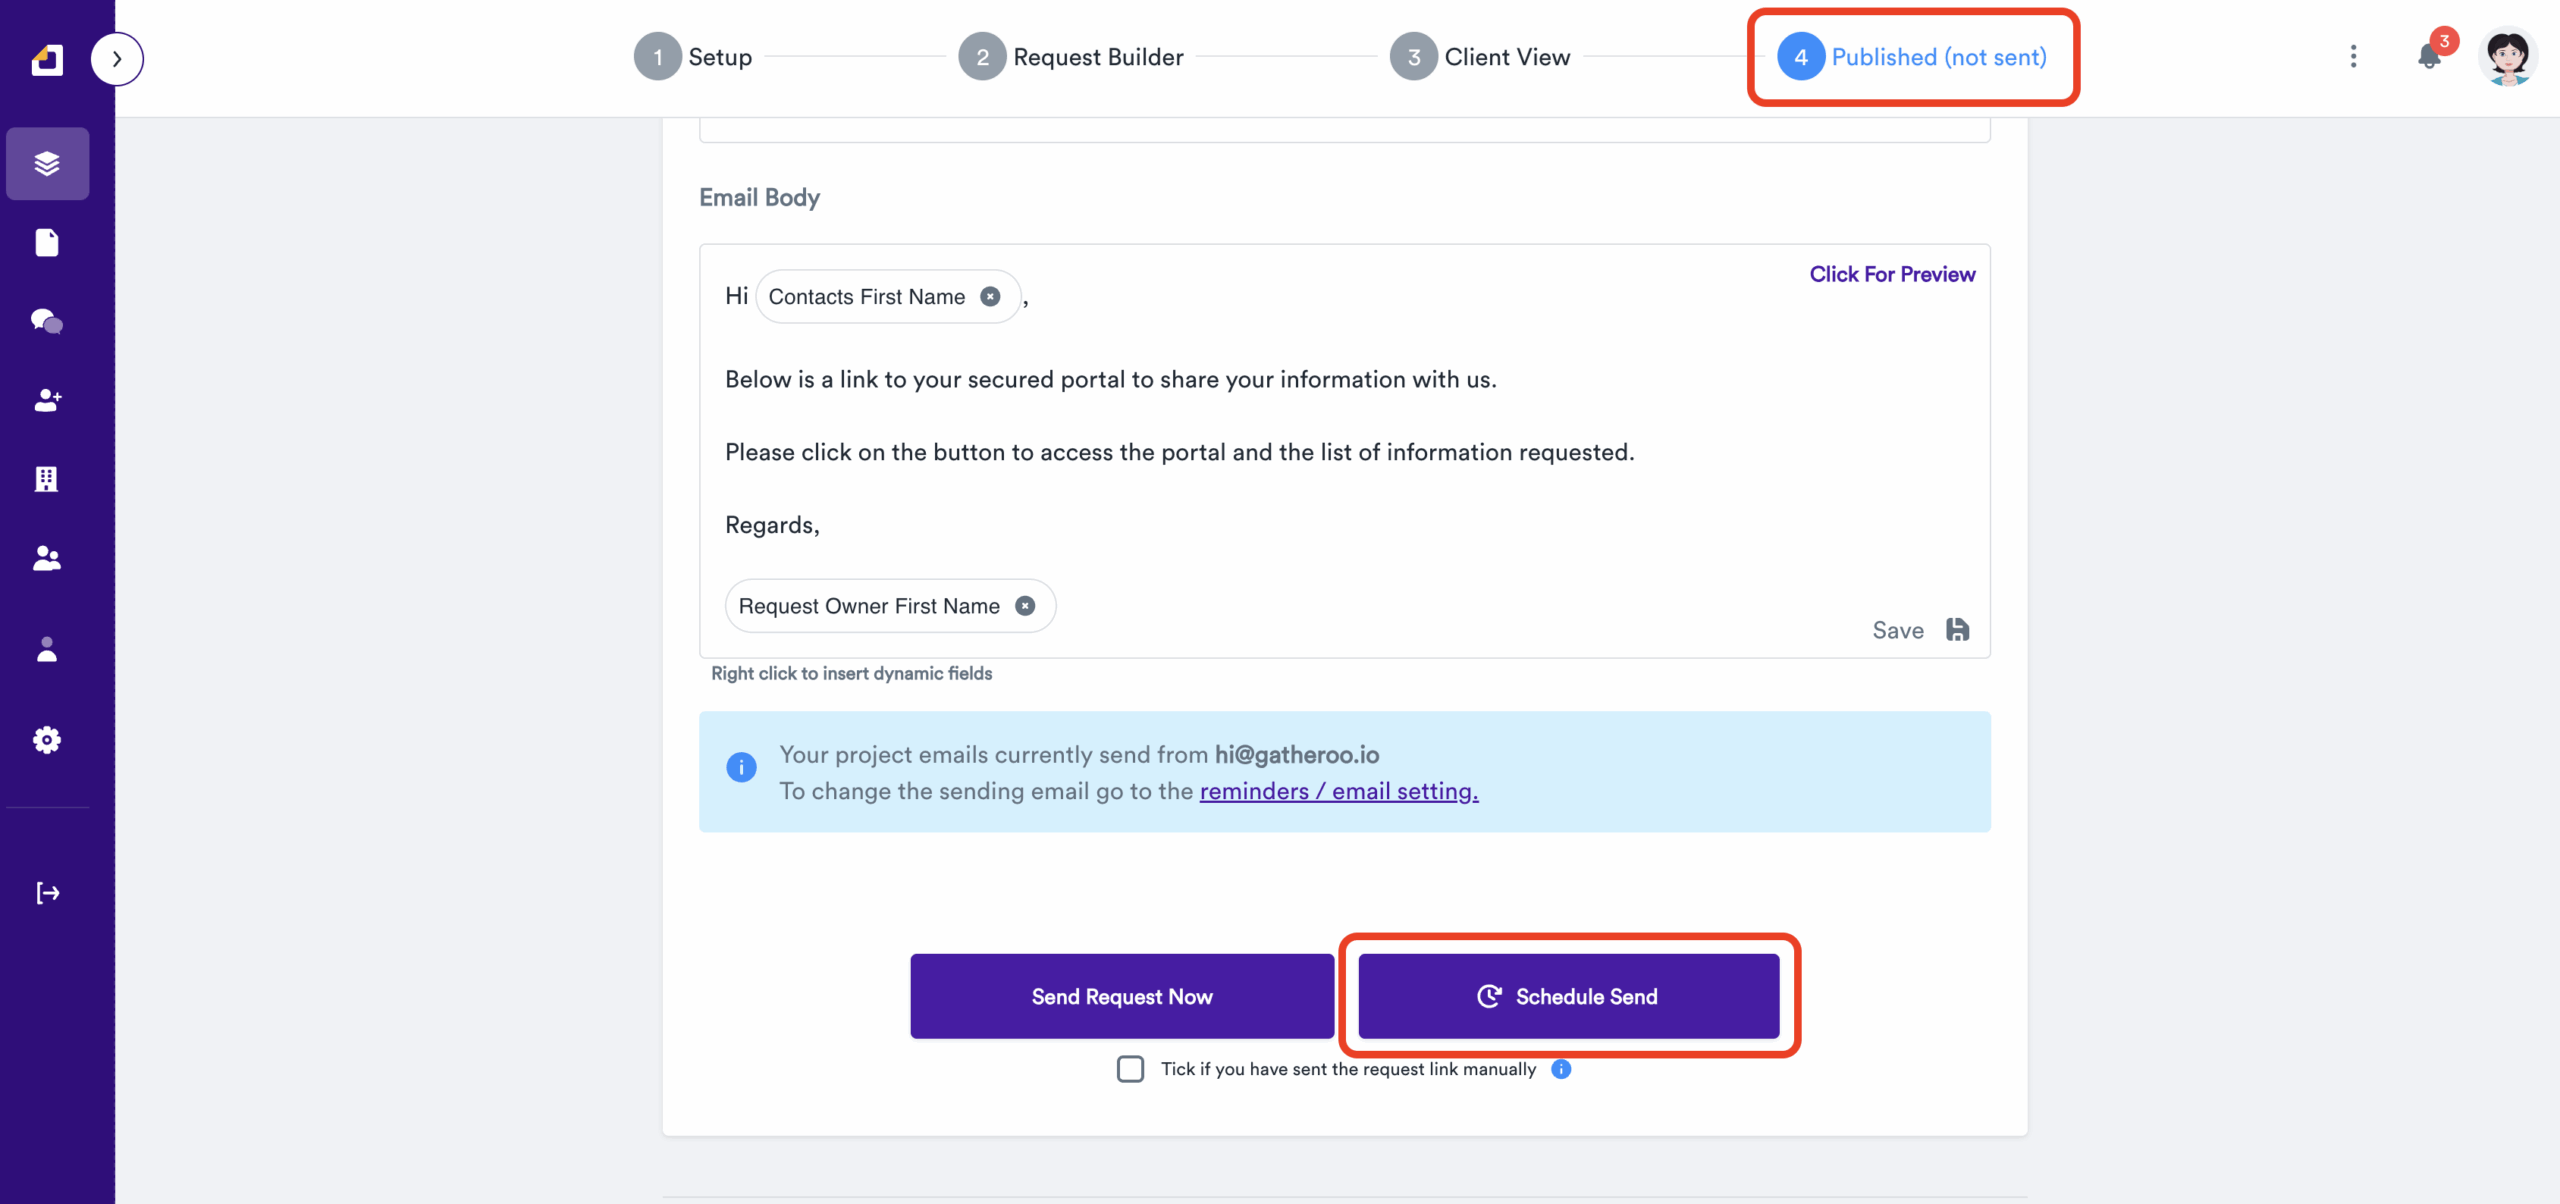Open the company building icon in sidebar
The width and height of the screenshot is (2560, 1204).
[x=47, y=479]
